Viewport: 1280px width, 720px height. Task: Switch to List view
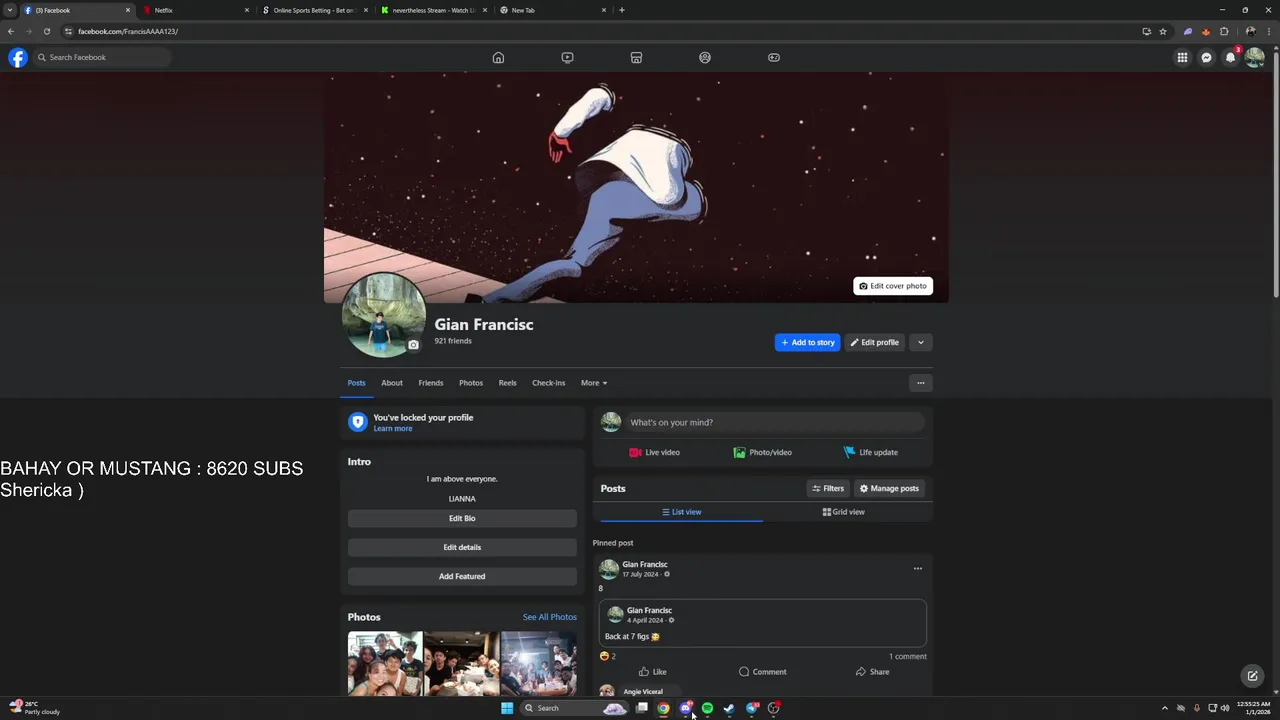click(681, 512)
